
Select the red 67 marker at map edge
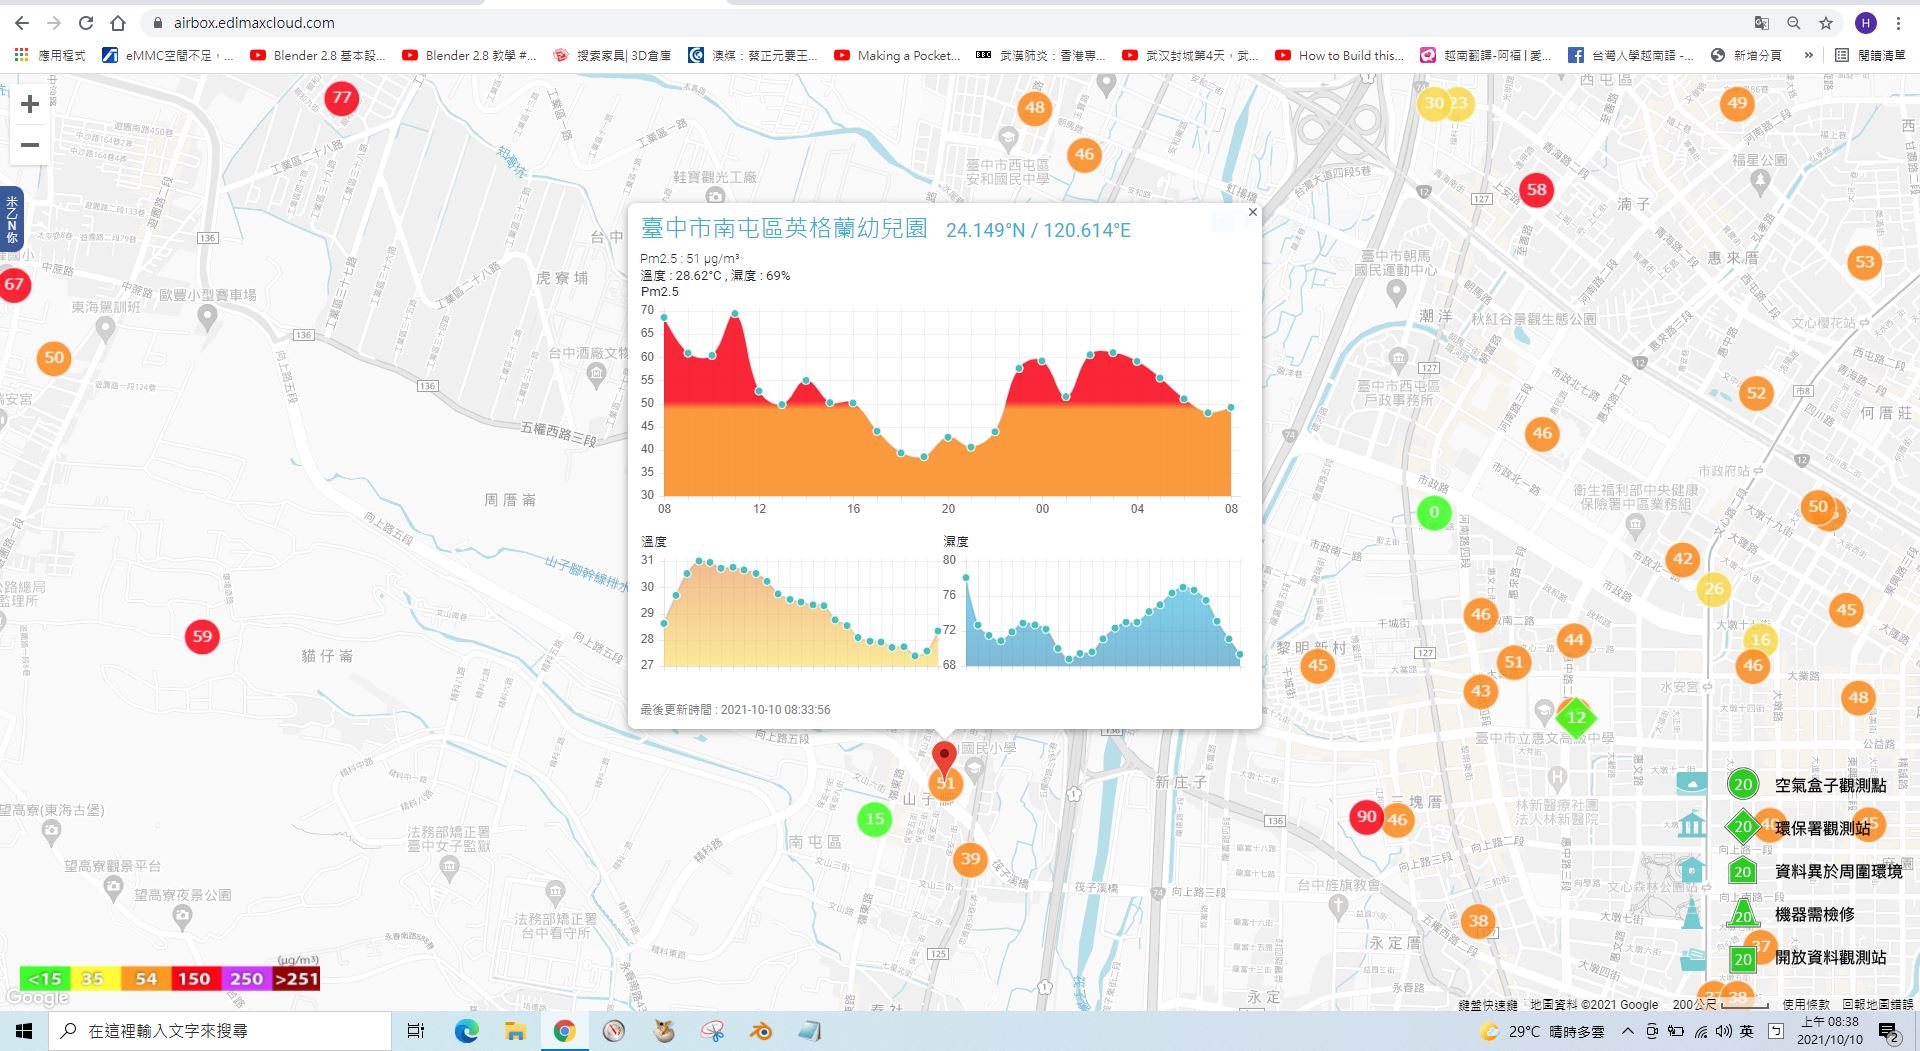[13, 284]
